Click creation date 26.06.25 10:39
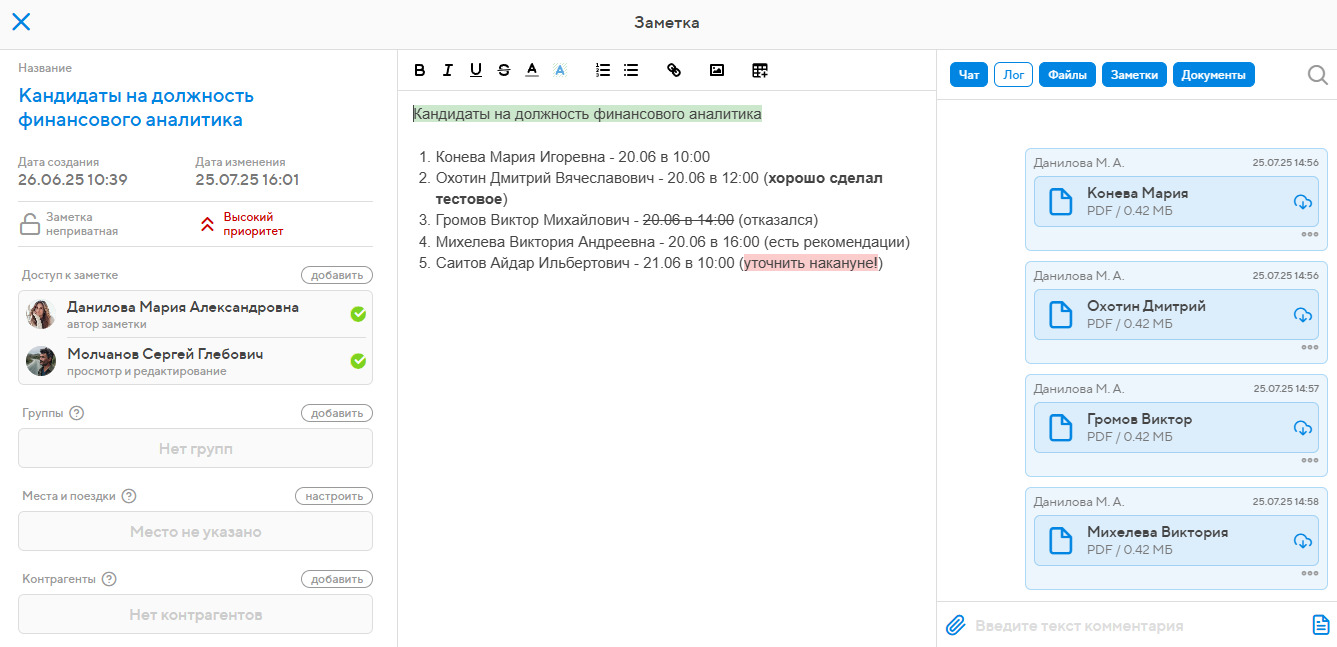The image size is (1337, 647). [72, 180]
